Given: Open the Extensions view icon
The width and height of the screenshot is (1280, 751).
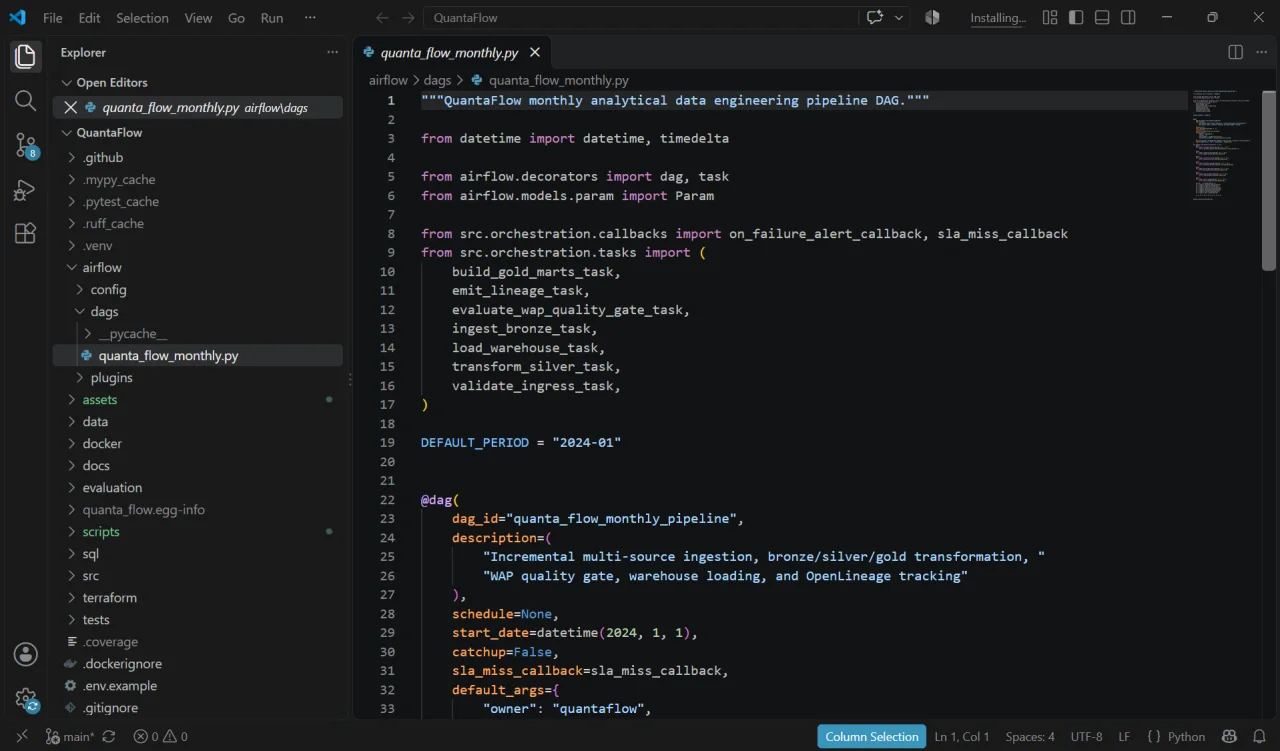Looking at the screenshot, I should (x=25, y=234).
